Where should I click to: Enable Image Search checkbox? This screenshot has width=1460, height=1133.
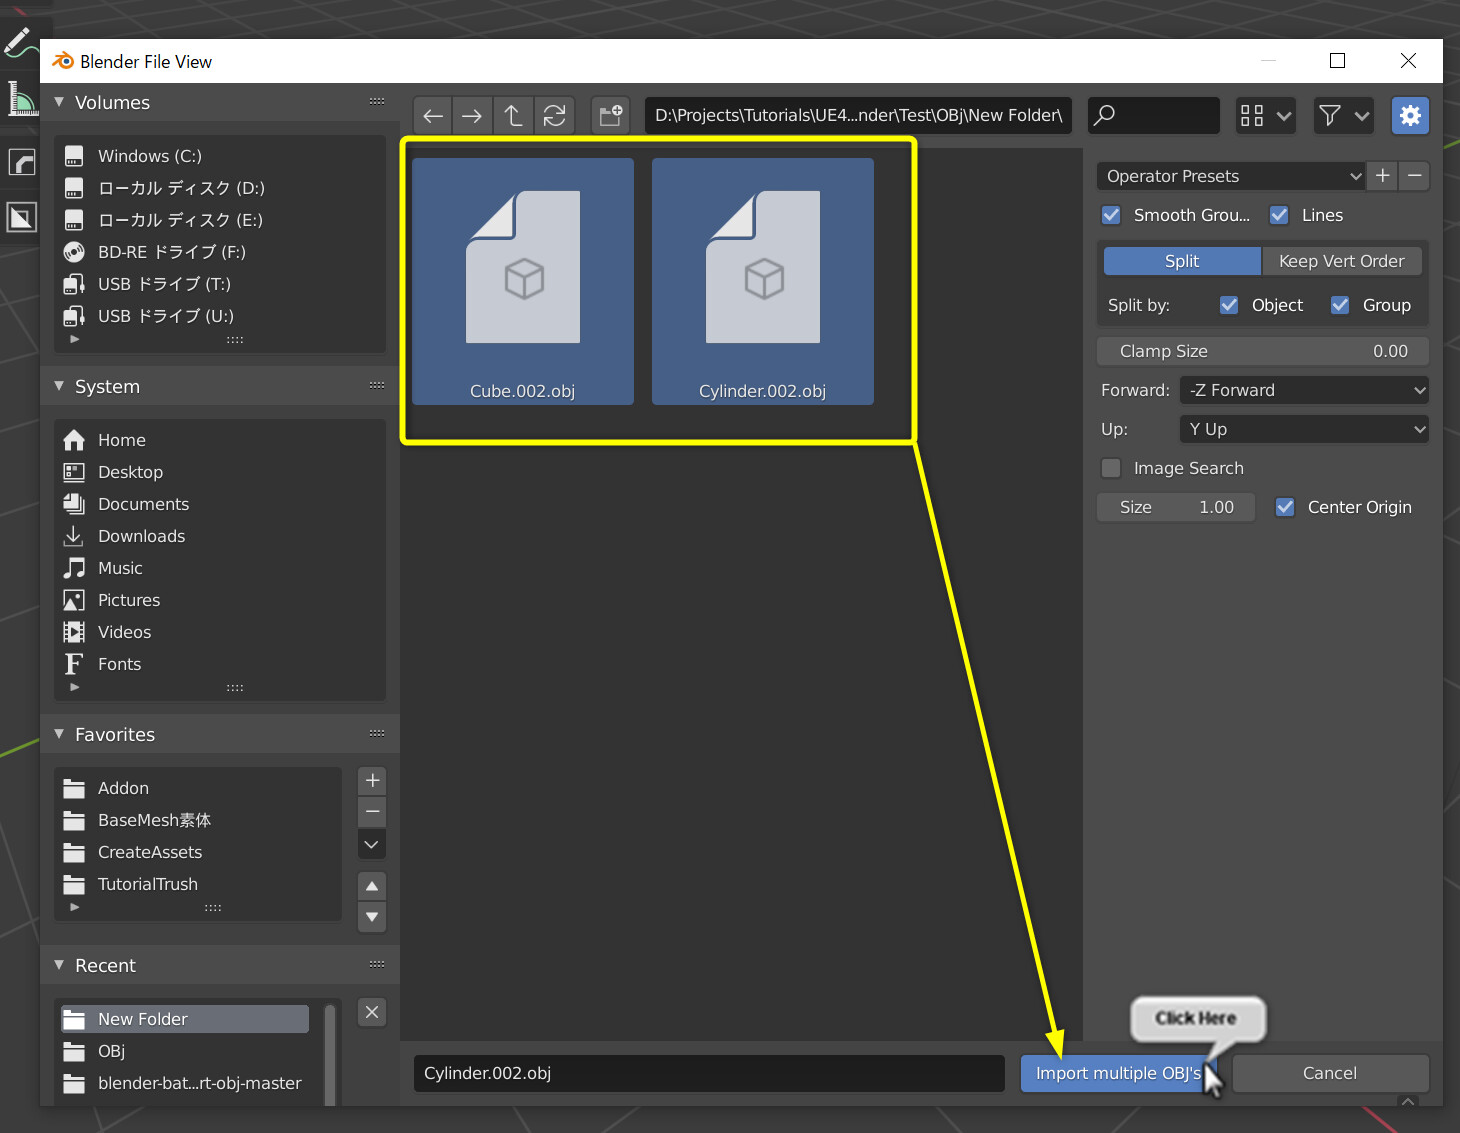coord(1111,468)
